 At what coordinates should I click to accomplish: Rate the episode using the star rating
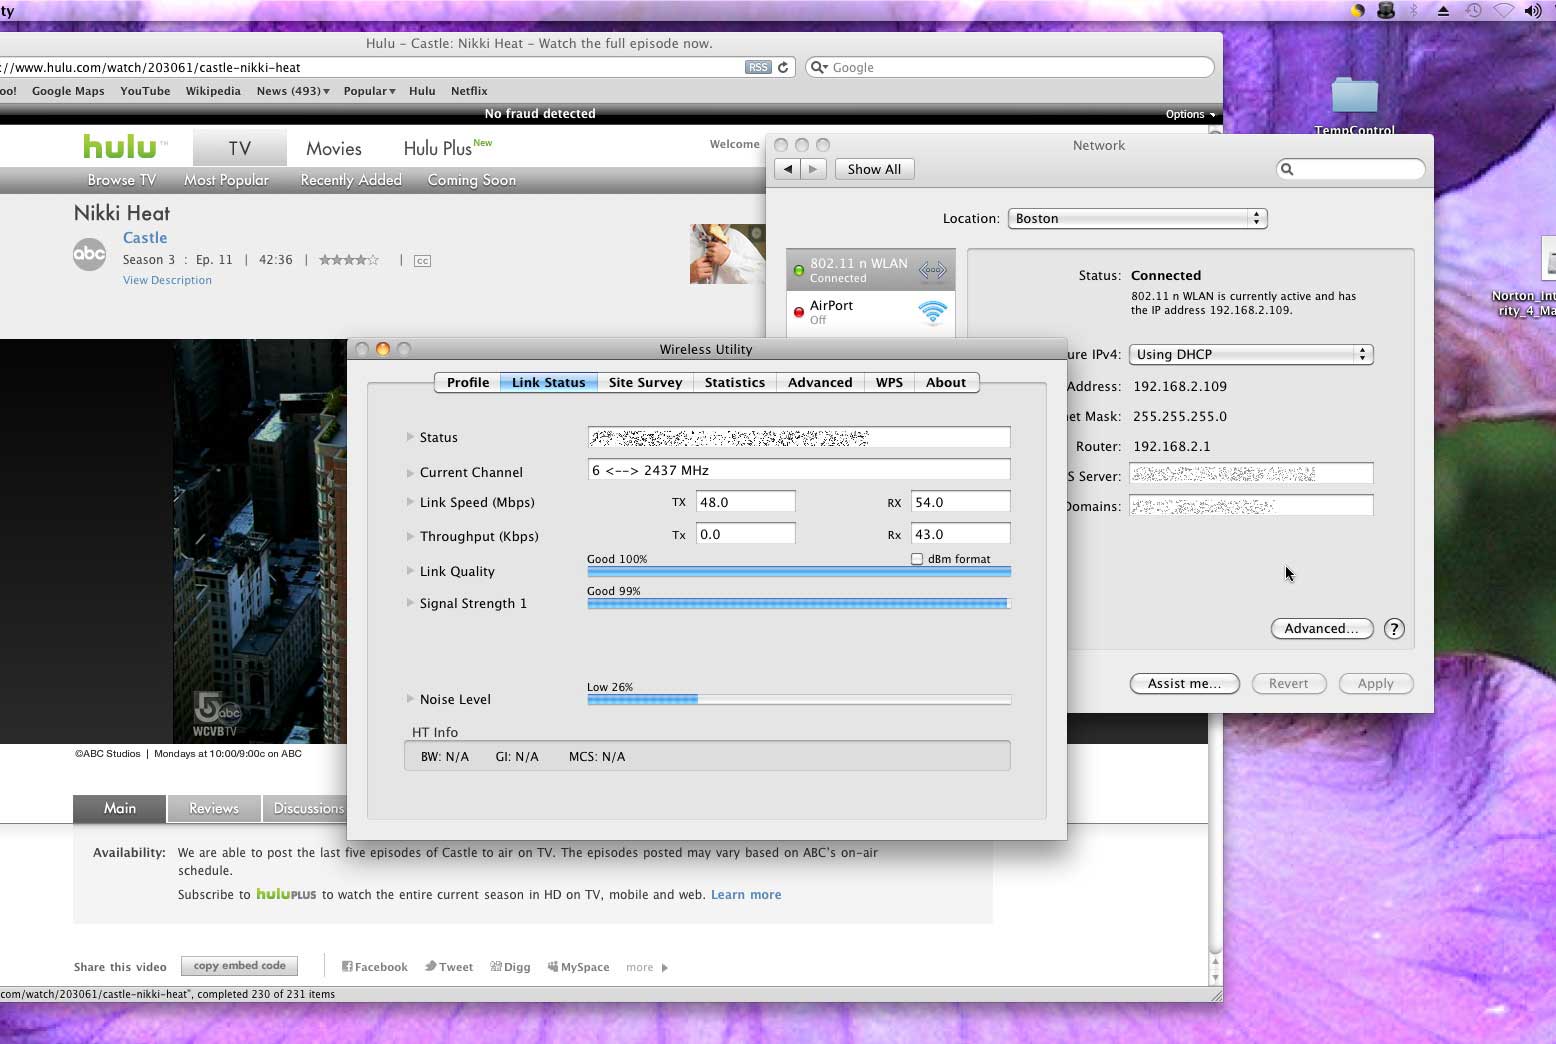[349, 260]
